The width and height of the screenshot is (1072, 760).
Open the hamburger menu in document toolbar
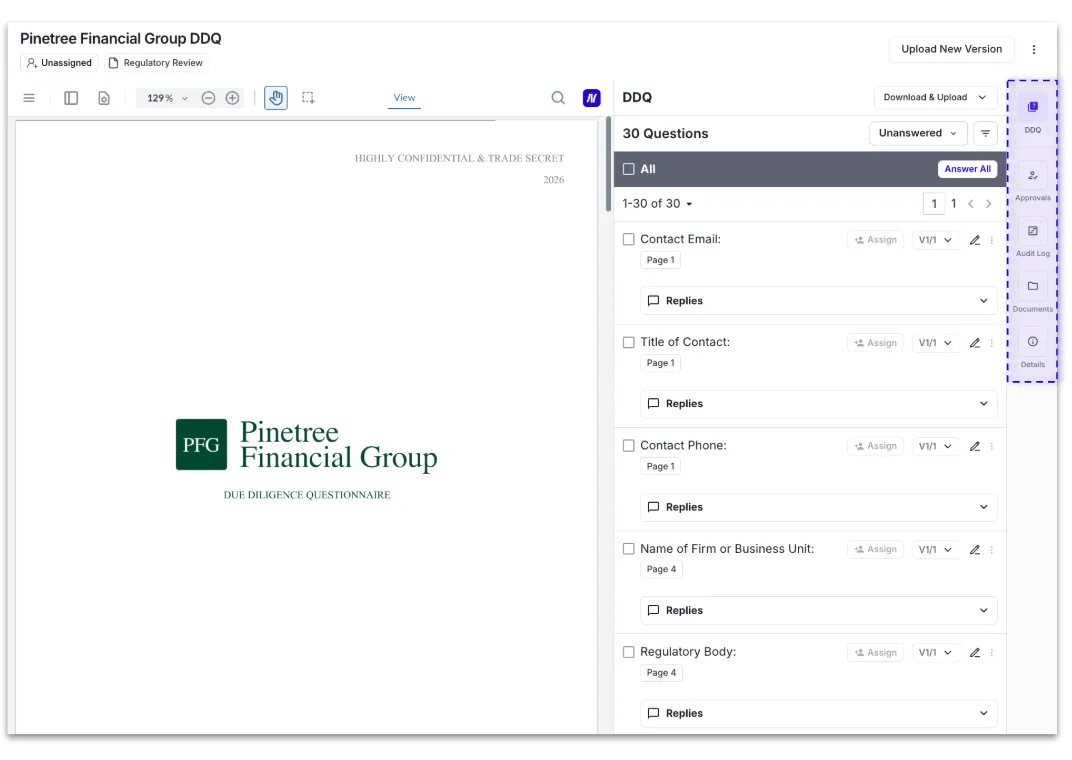coord(29,98)
